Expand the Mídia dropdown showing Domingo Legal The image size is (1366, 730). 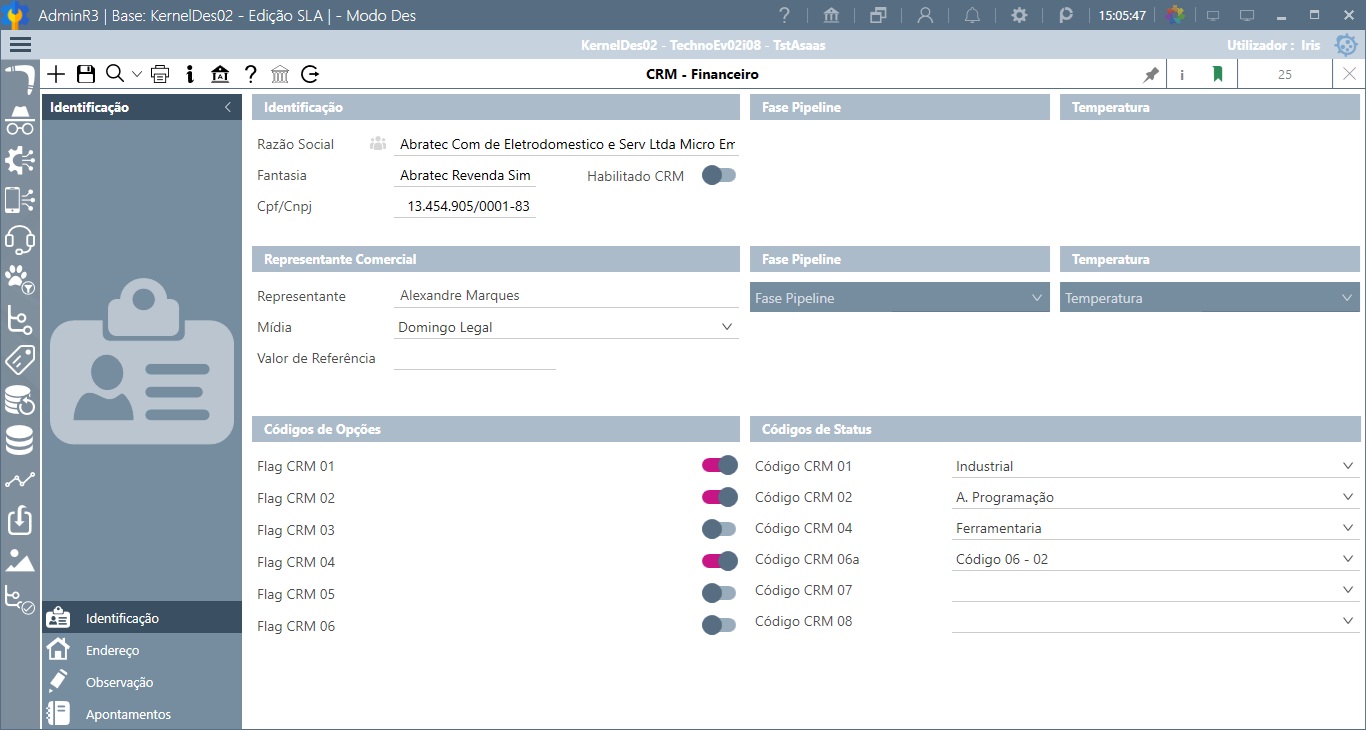click(x=566, y=327)
